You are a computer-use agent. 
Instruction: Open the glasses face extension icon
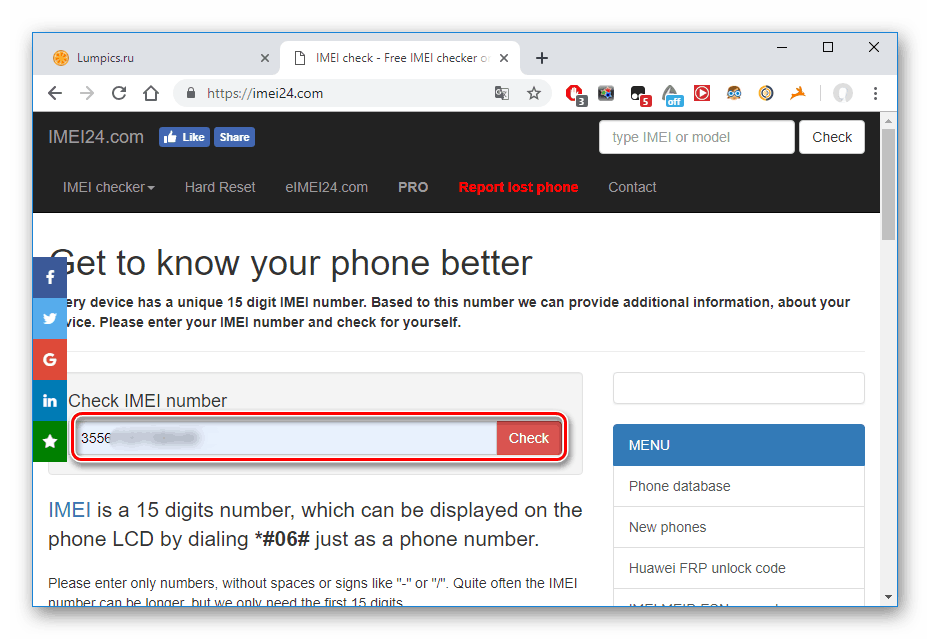pyautogui.click(x=734, y=93)
